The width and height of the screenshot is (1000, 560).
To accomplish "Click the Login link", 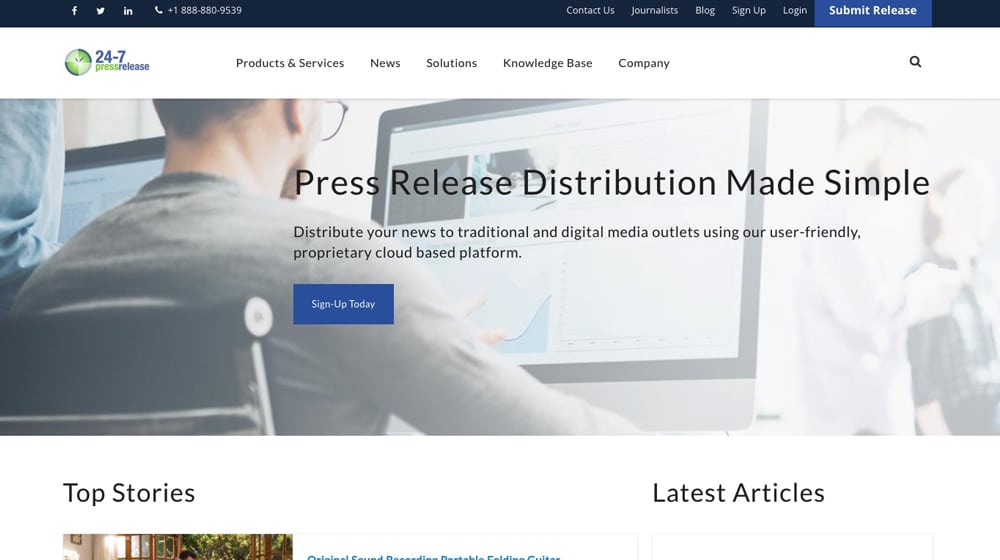I will pyautogui.click(x=795, y=10).
